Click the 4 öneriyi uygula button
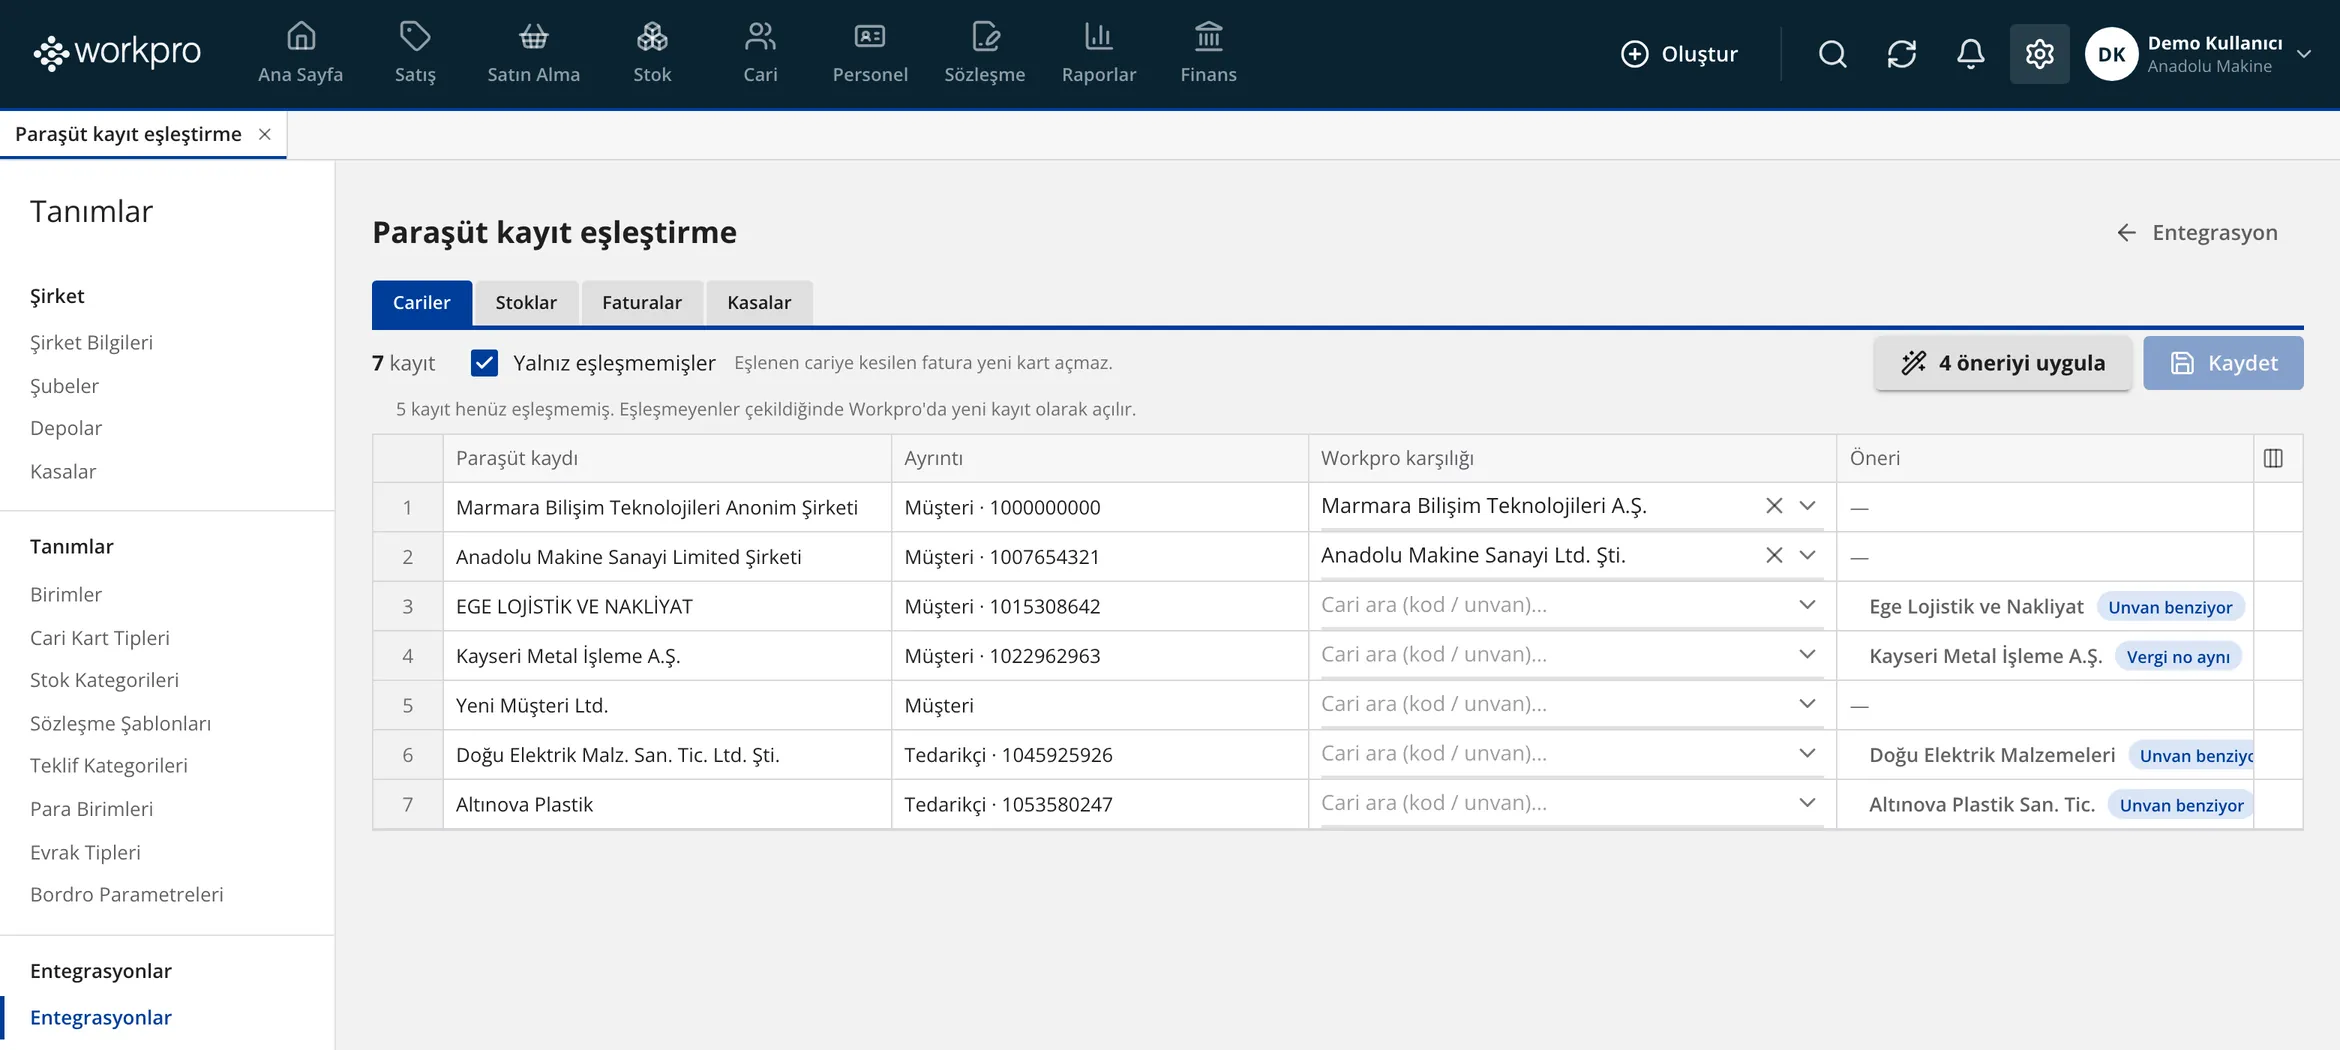This screenshot has height=1050, width=2340. click(2003, 363)
